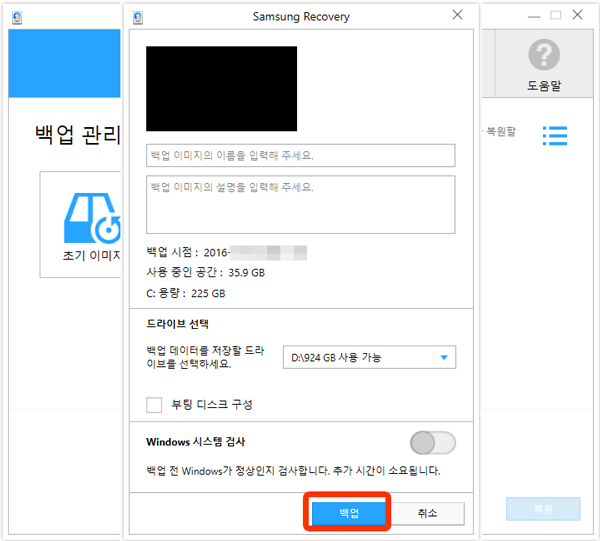Viewport: 600px width, 541px height.
Task: Click the 복원 button in main window
Action: coord(543,509)
